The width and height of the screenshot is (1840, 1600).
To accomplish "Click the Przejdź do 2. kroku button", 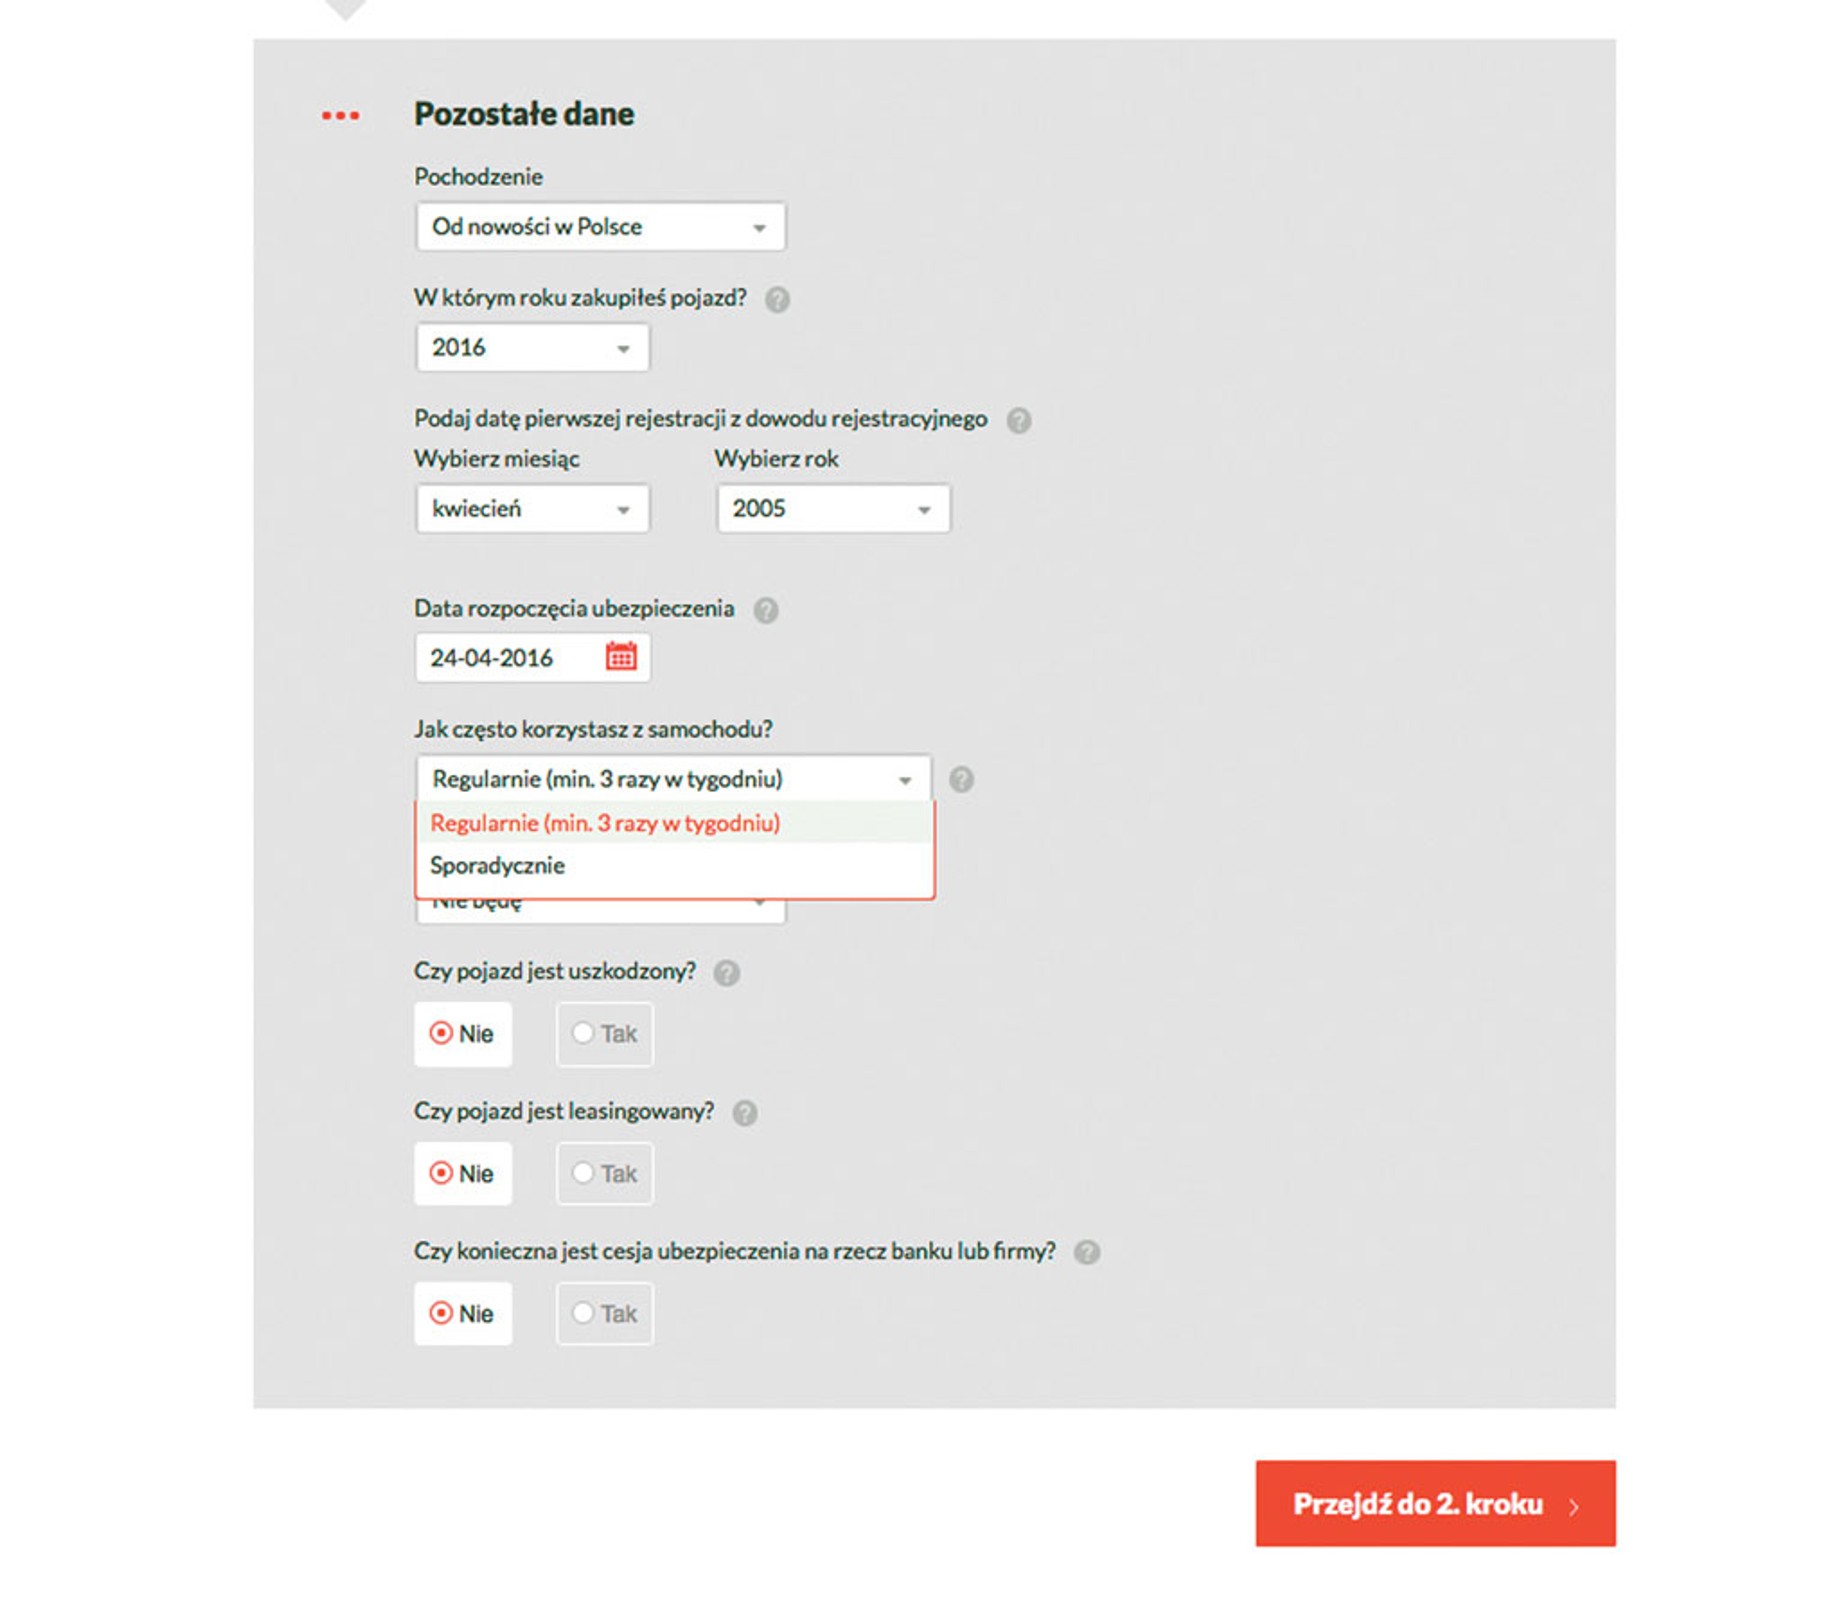I will pyautogui.click(x=1435, y=1504).
